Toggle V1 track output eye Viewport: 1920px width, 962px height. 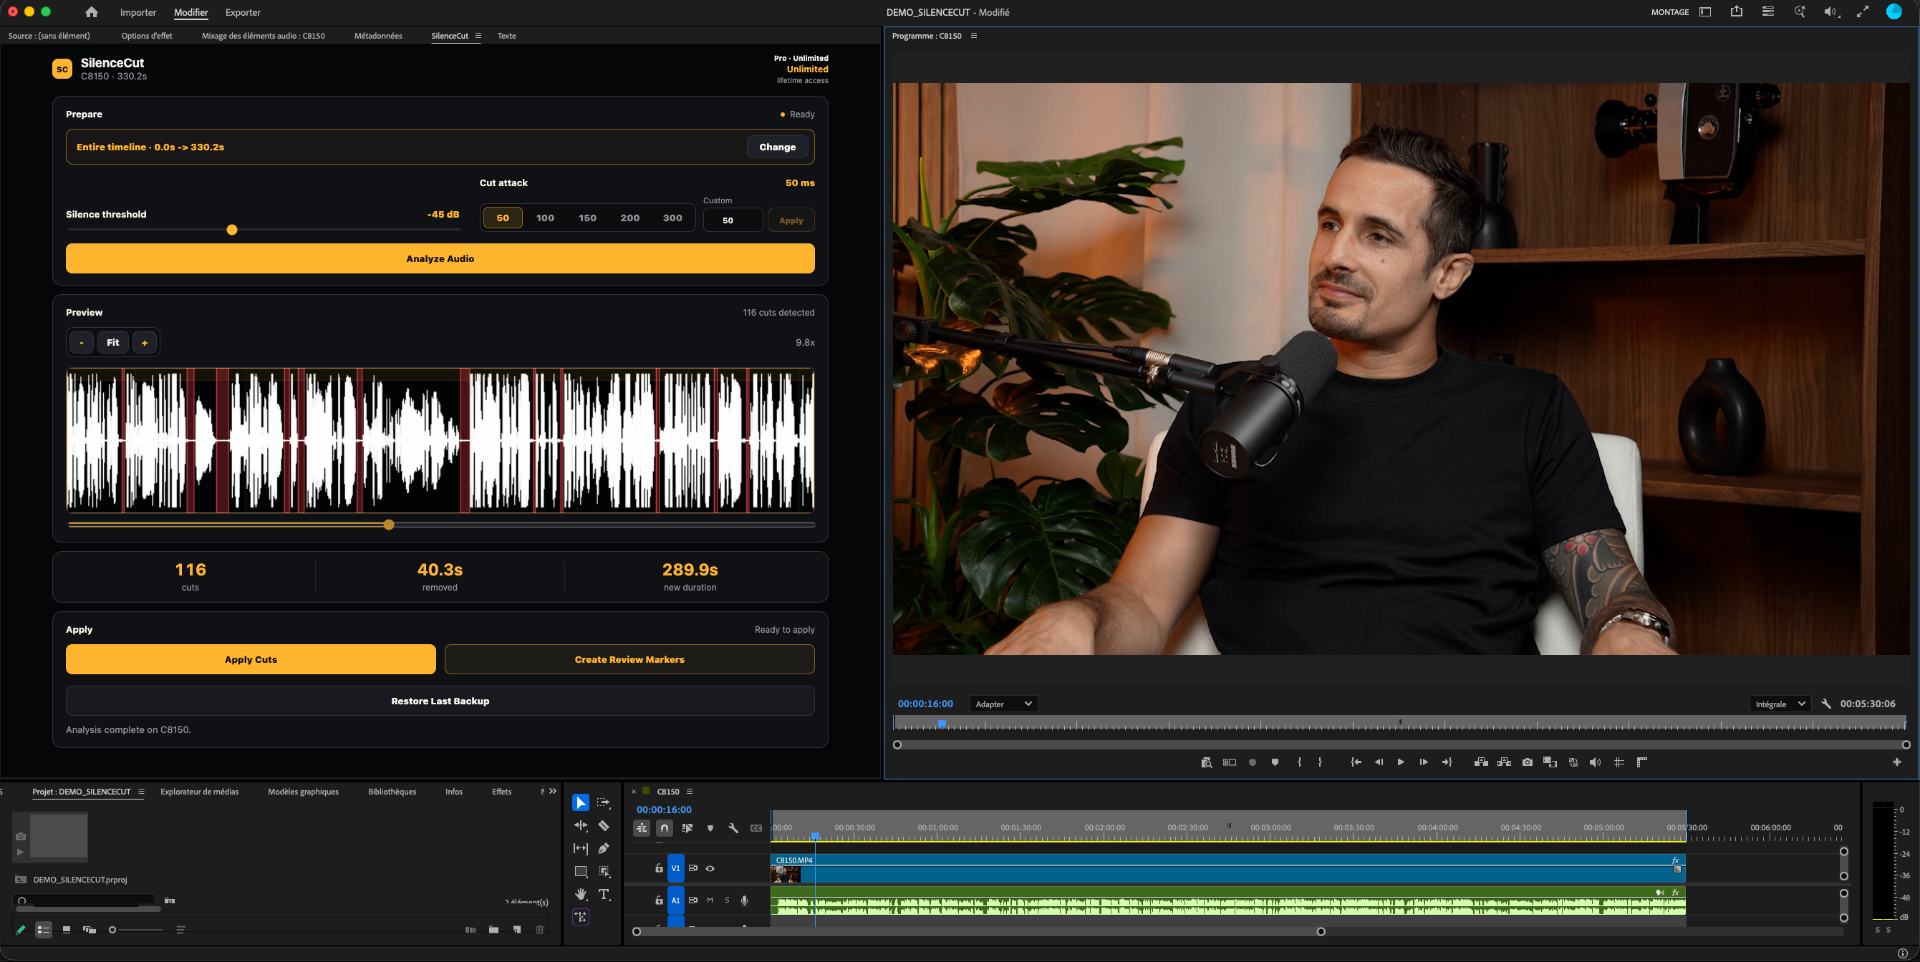tap(710, 868)
